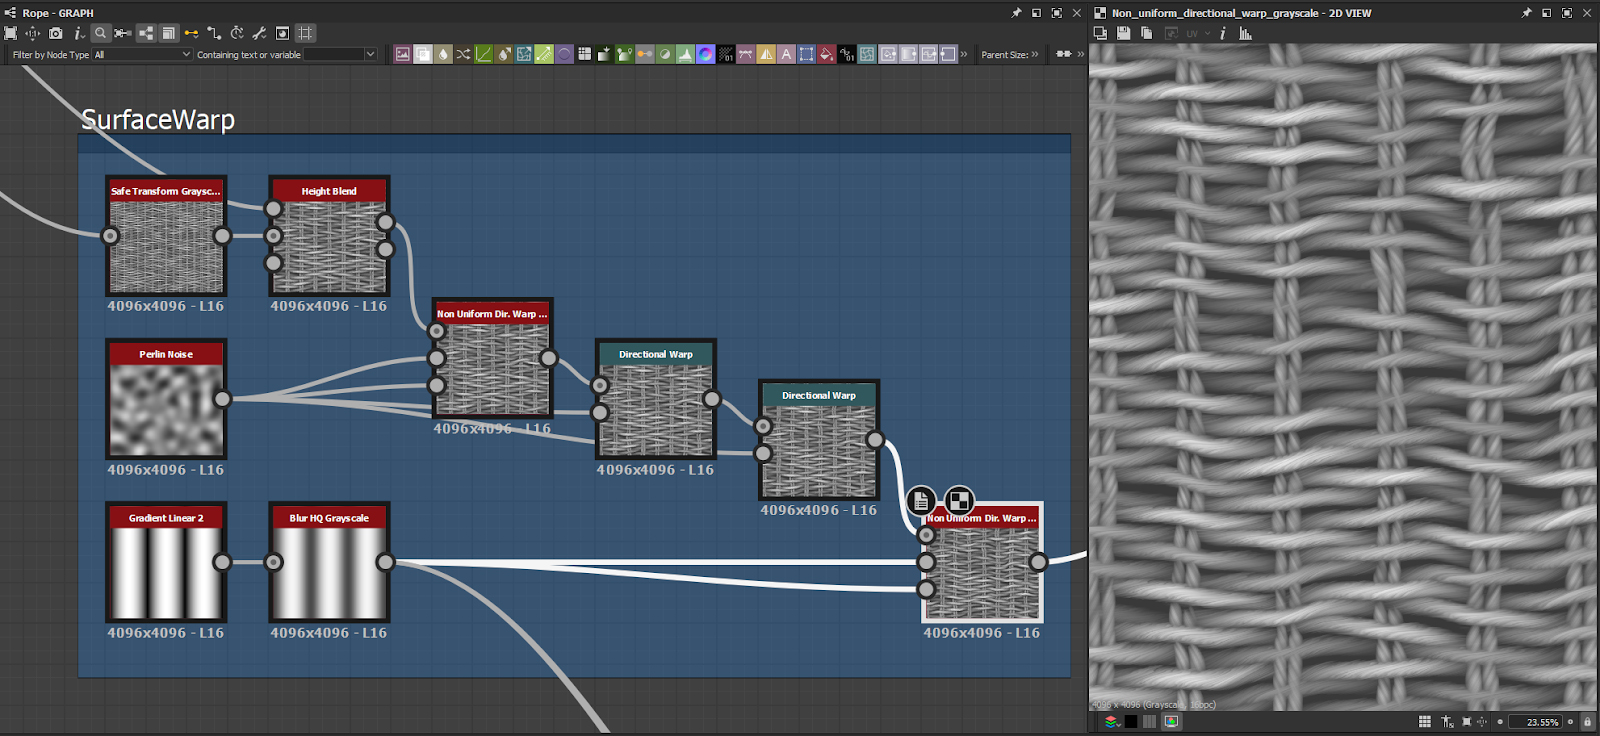Click the reset zoom 1:1 icon in the Graph toolbar

coord(33,33)
